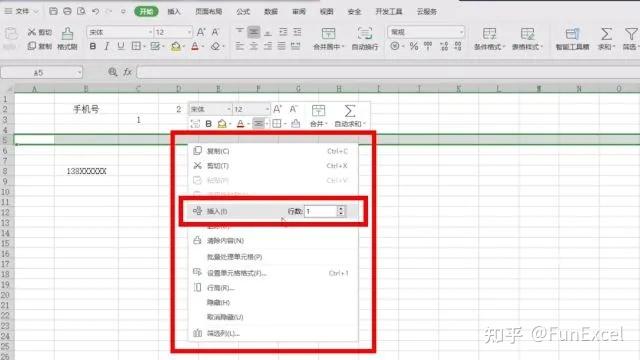640x360 pixels.
Task: Click the Save icon in quick access toolbar
Action: pyautogui.click(x=53, y=11)
